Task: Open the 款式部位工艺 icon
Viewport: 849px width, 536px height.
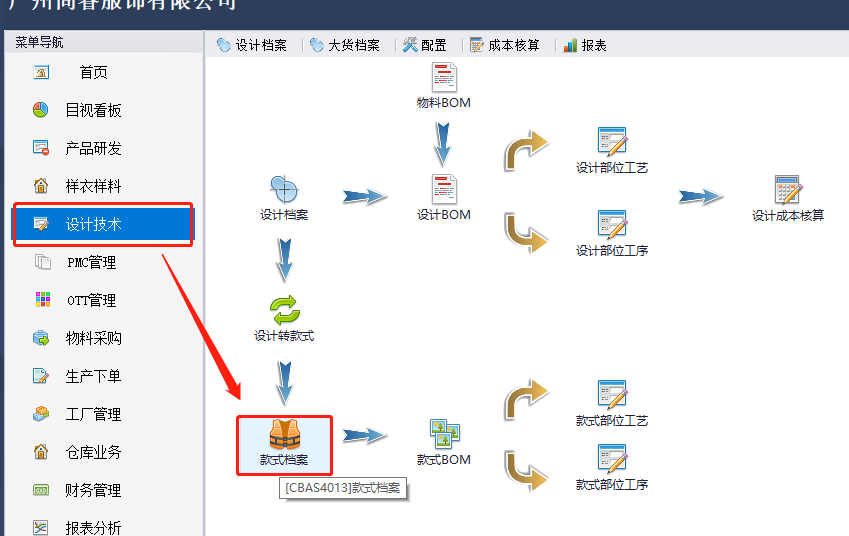Action: tap(612, 395)
